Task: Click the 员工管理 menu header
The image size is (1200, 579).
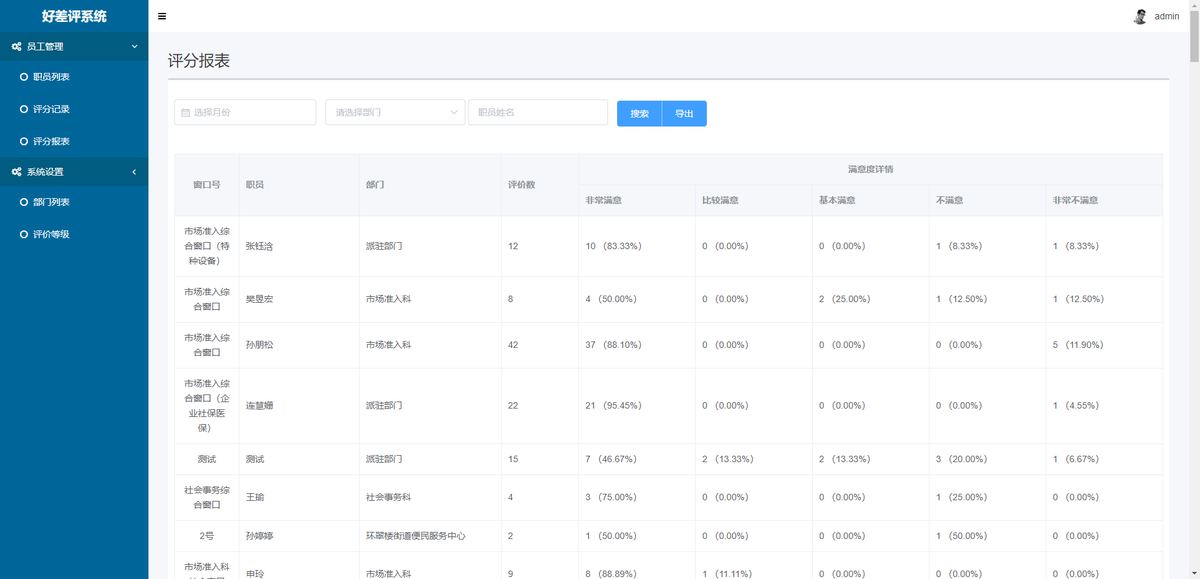Action: (x=74, y=47)
